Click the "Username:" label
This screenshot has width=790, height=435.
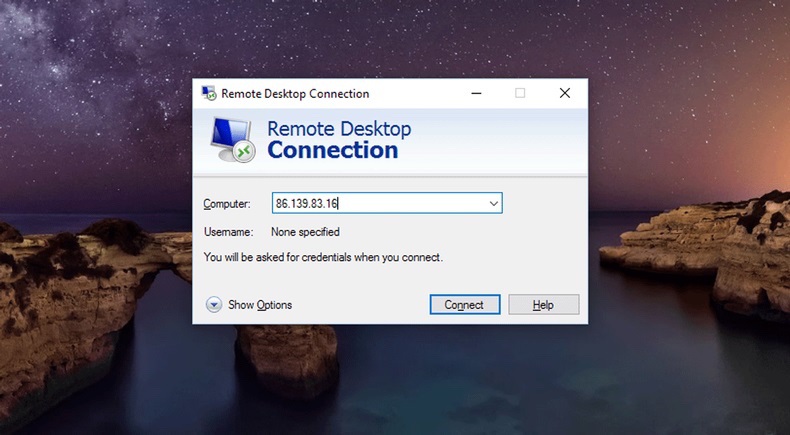(228, 232)
